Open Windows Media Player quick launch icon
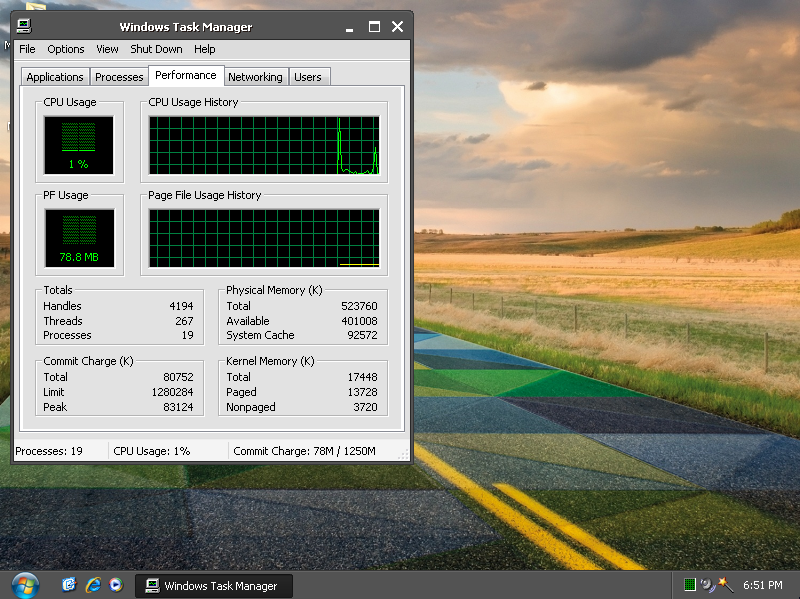This screenshot has height=599, width=800. coord(116,585)
